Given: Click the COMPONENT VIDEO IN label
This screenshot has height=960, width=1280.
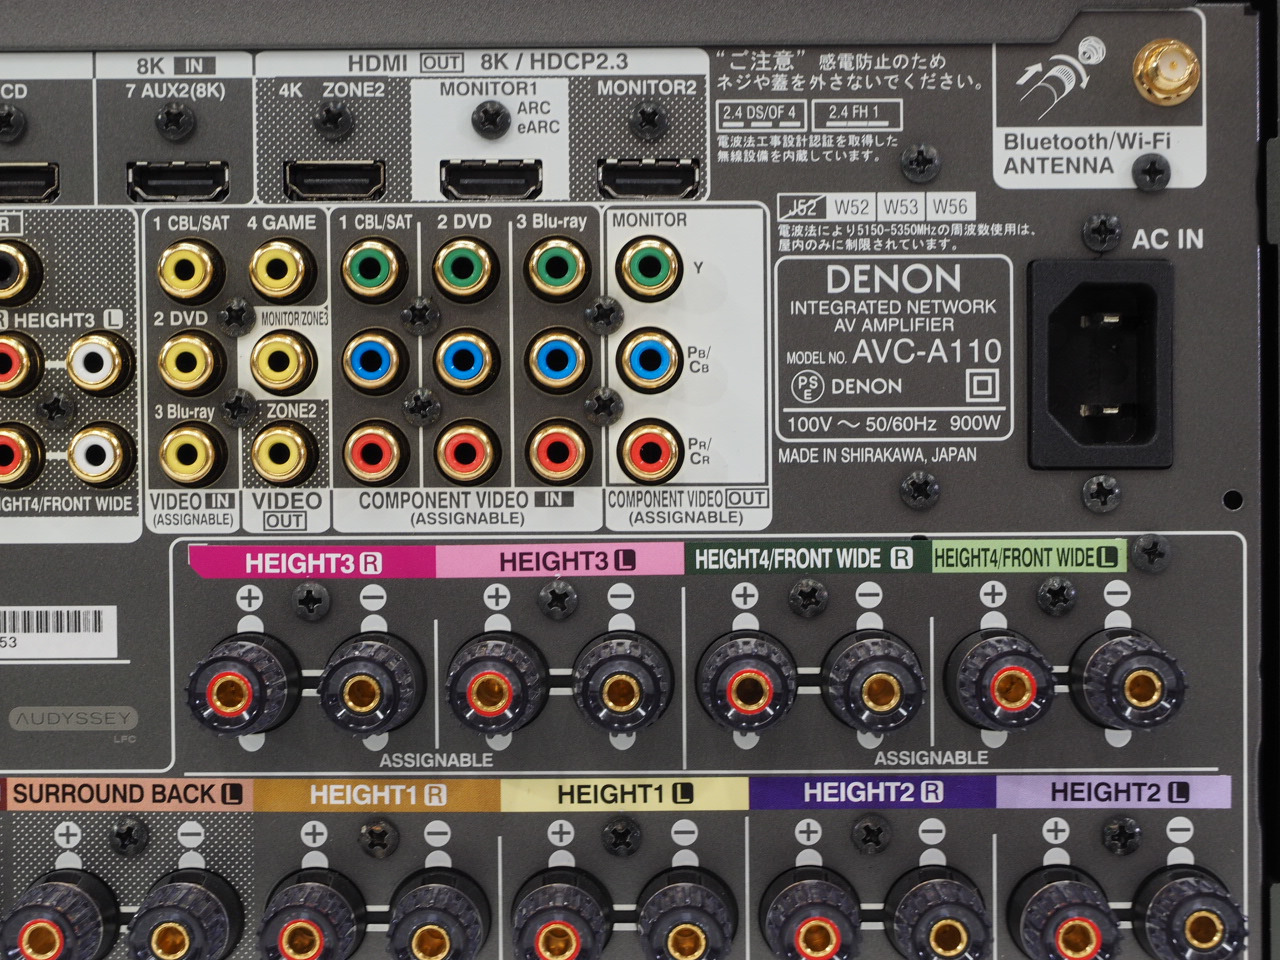Looking at the screenshot, I should 467,500.
